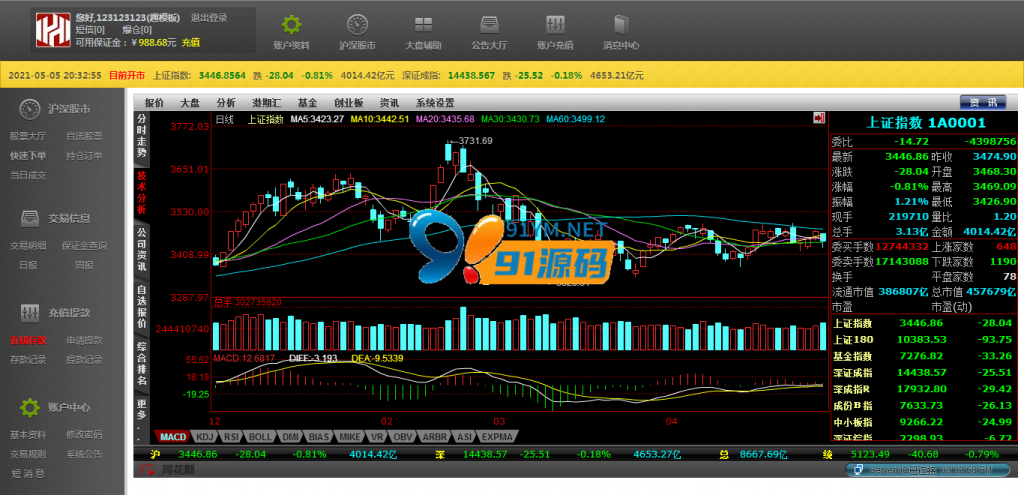Open 公告大厅 inbox icon
The height and width of the screenshot is (495, 1024).
489,25
